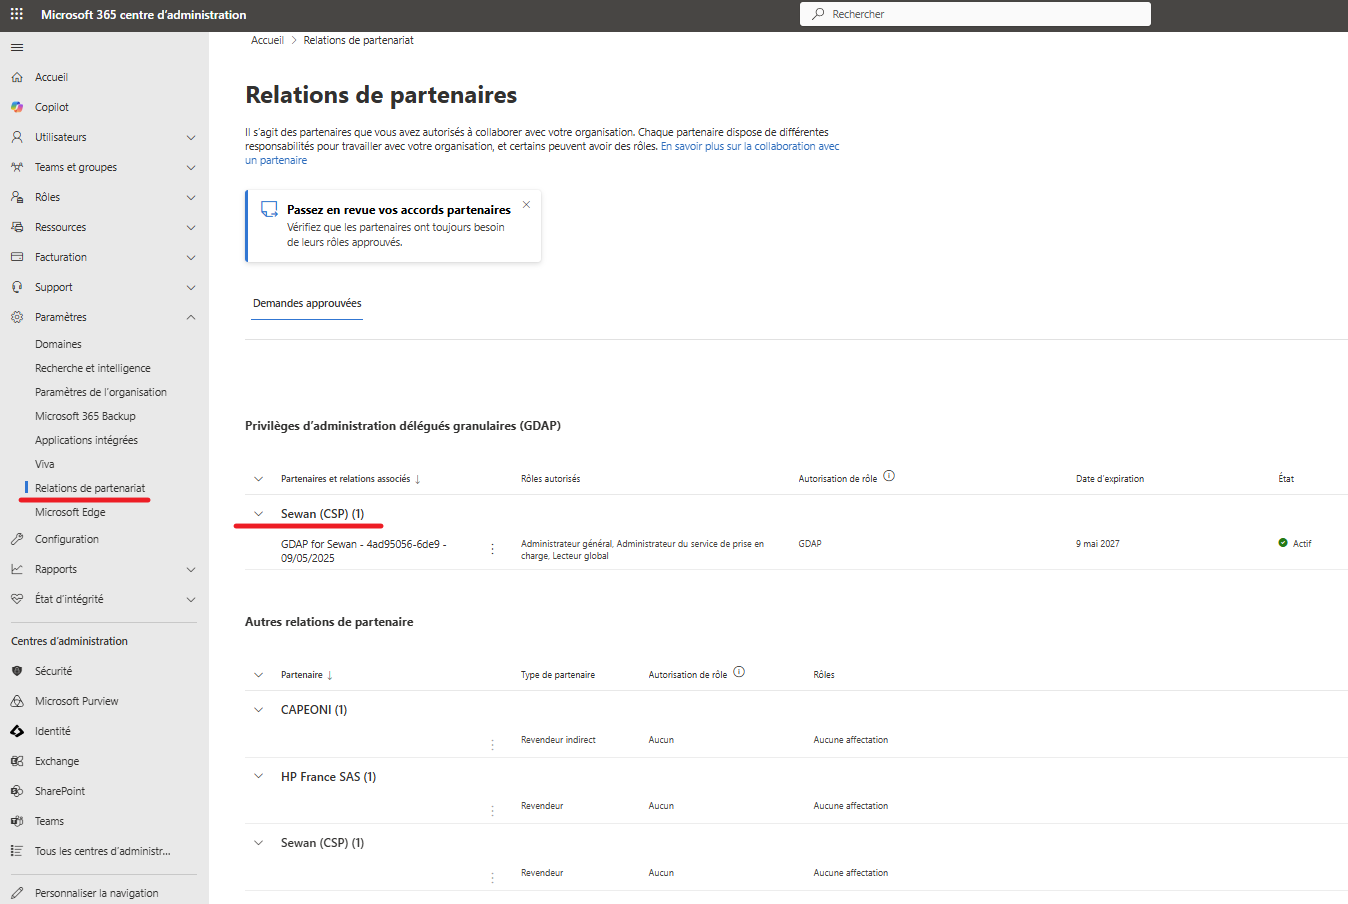This screenshot has width=1348, height=904.
Task: Open GDAP for Sewan relationship entry
Action: pos(364,551)
